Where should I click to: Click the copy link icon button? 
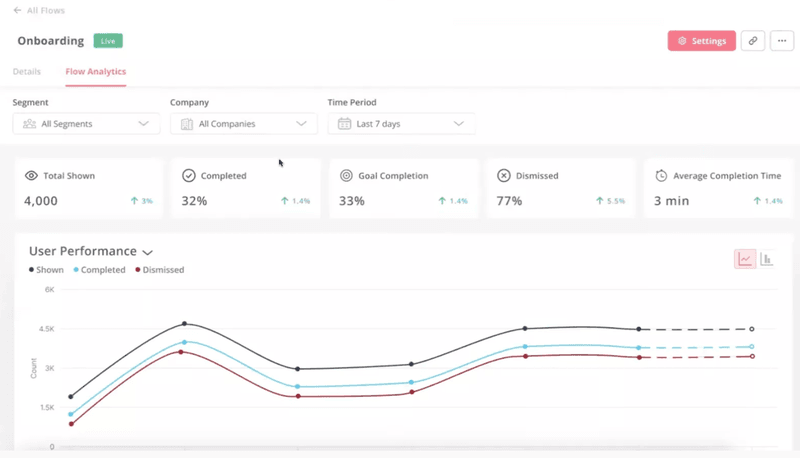753,41
